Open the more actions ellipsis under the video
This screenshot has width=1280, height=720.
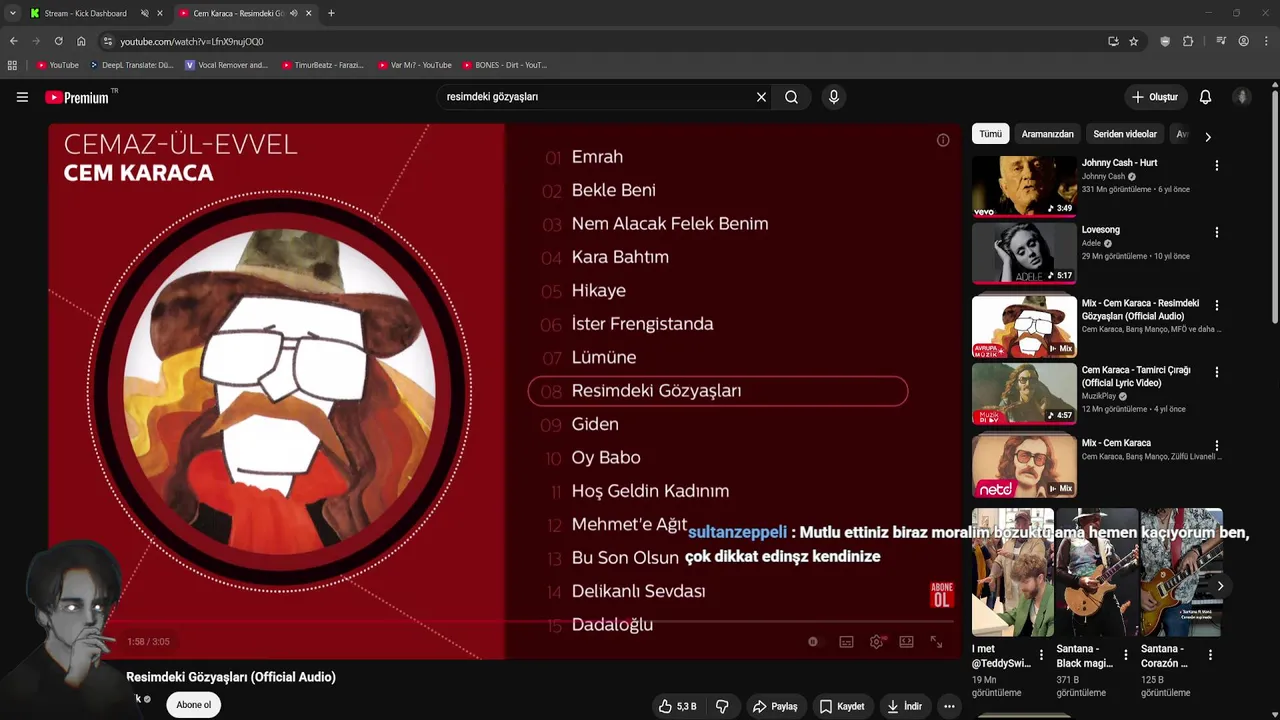[949, 706]
